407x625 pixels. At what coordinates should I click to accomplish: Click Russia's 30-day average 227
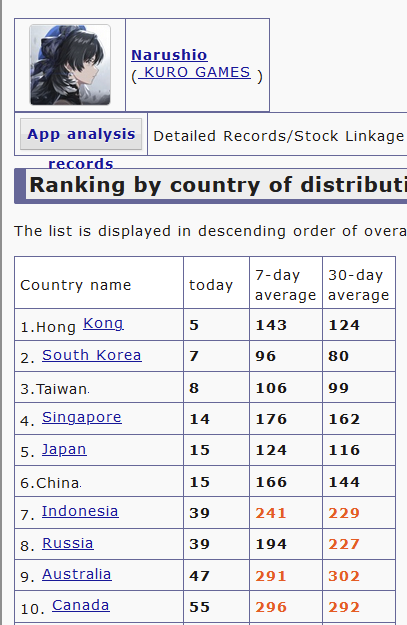(x=344, y=544)
